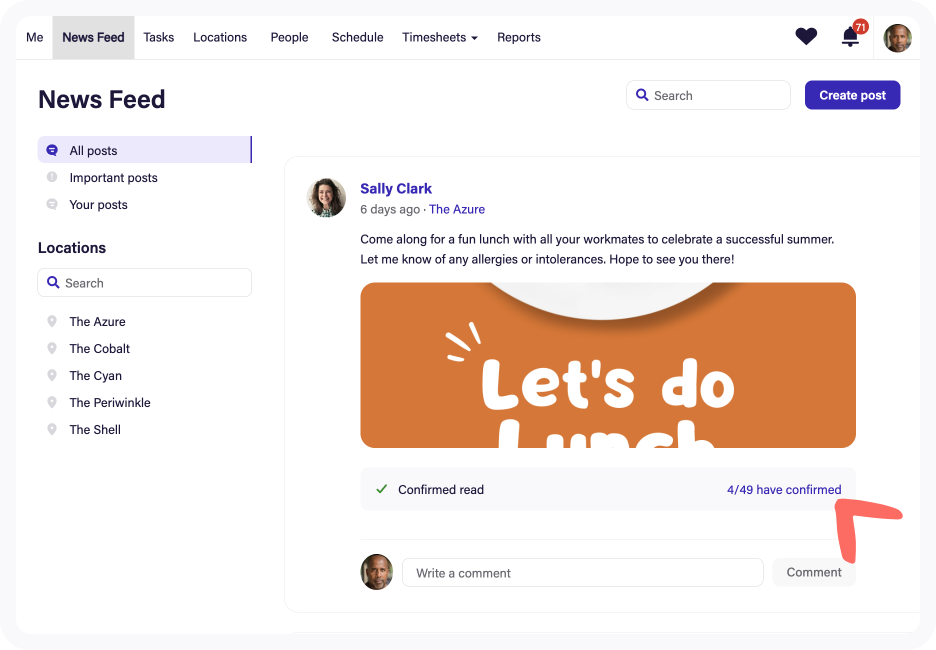Click the favorites heart icon
Viewport: 936px width, 650px height.
pyautogui.click(x=806, y=36)
